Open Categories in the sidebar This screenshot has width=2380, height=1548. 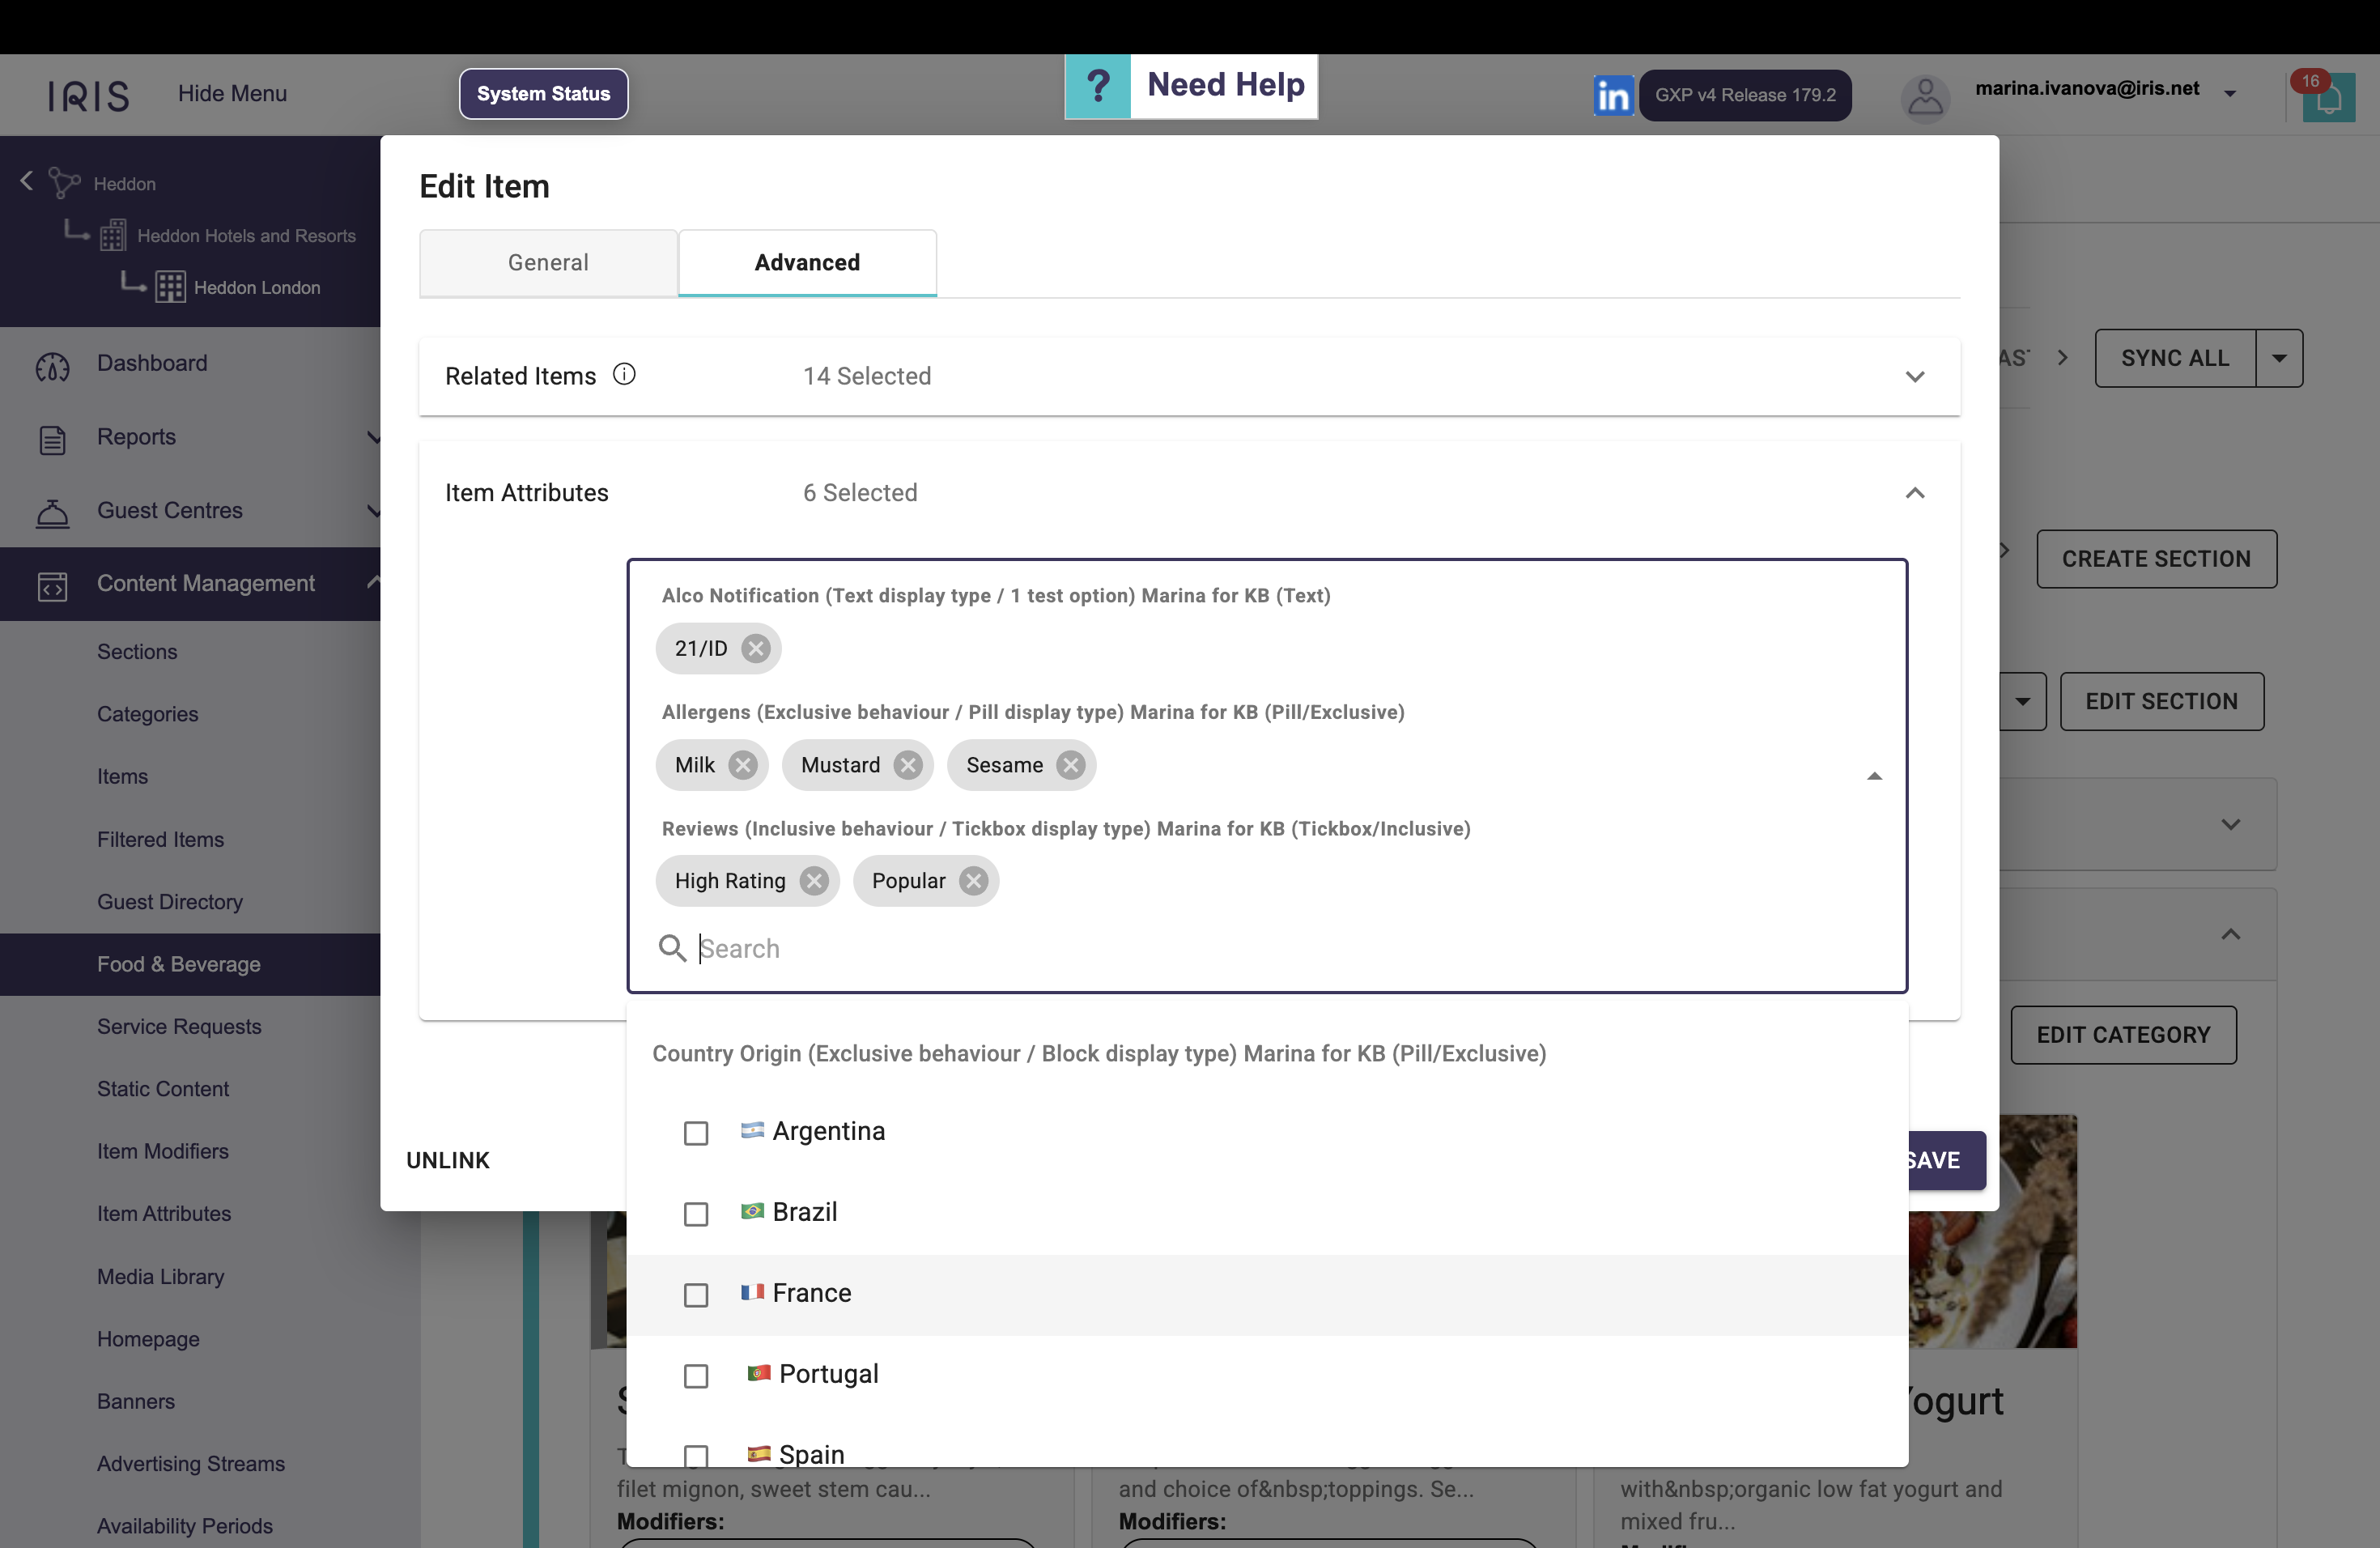[x=148, y=714]
